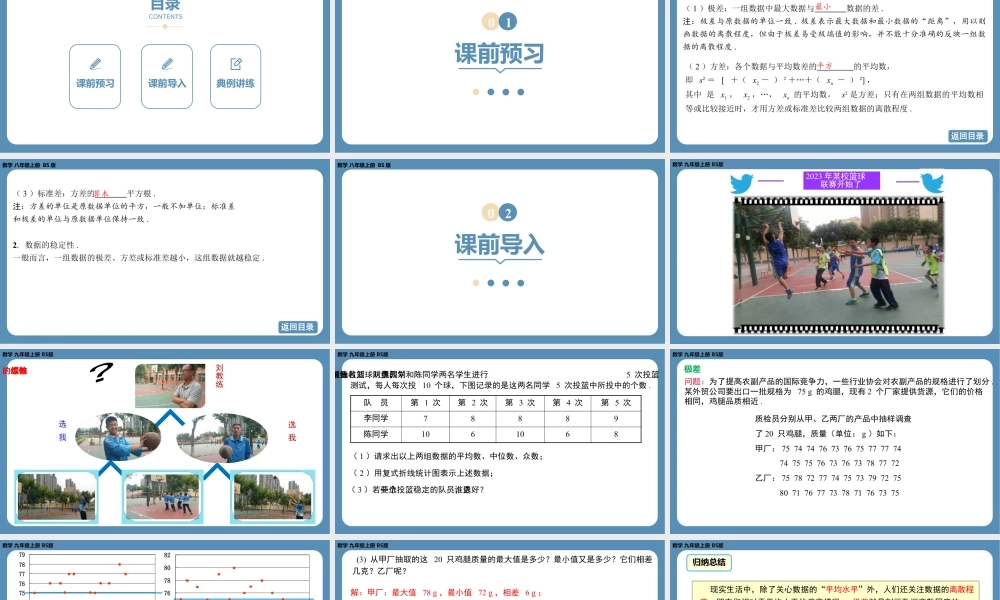The width and height of the screenshot is (1000, 600).
Task: Click the 返回目录 button on the standard deviation slide
Action: click(x=297, y=326)
